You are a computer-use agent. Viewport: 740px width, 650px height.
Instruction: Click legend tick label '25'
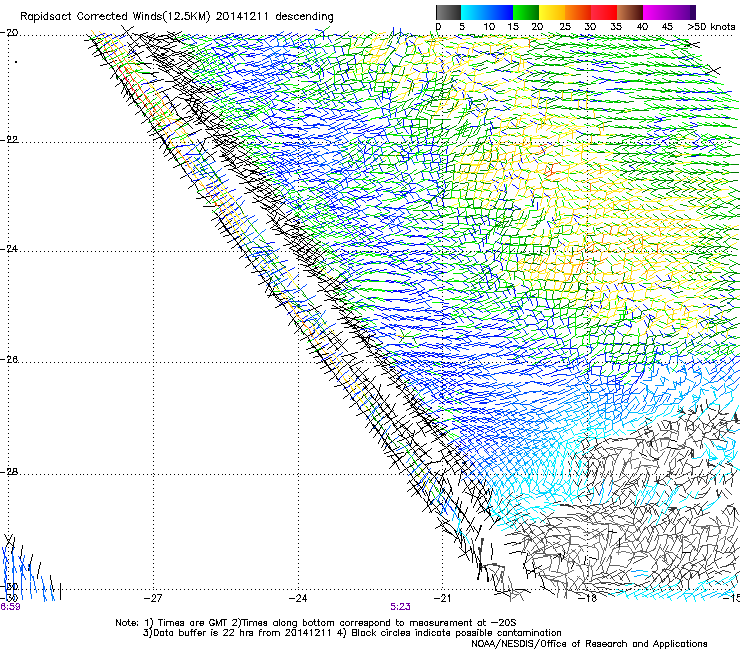tap(565, 27)
